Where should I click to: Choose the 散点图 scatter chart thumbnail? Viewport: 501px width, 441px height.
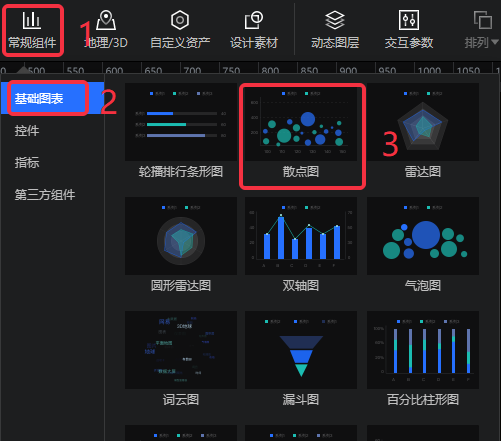(x=301, y=122)
